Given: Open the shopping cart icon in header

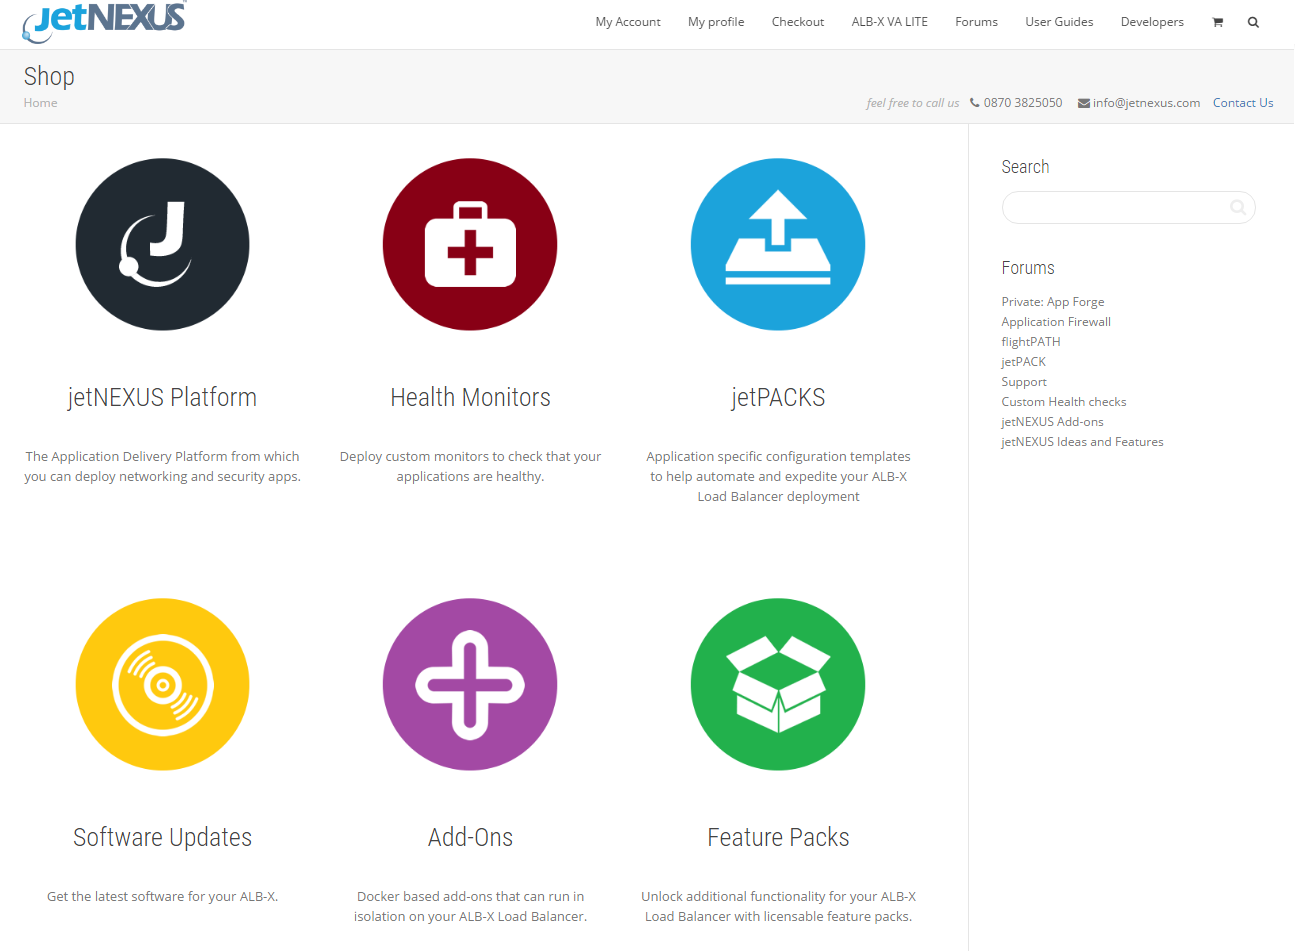Looking at the screenshot, I should 1217,22.
